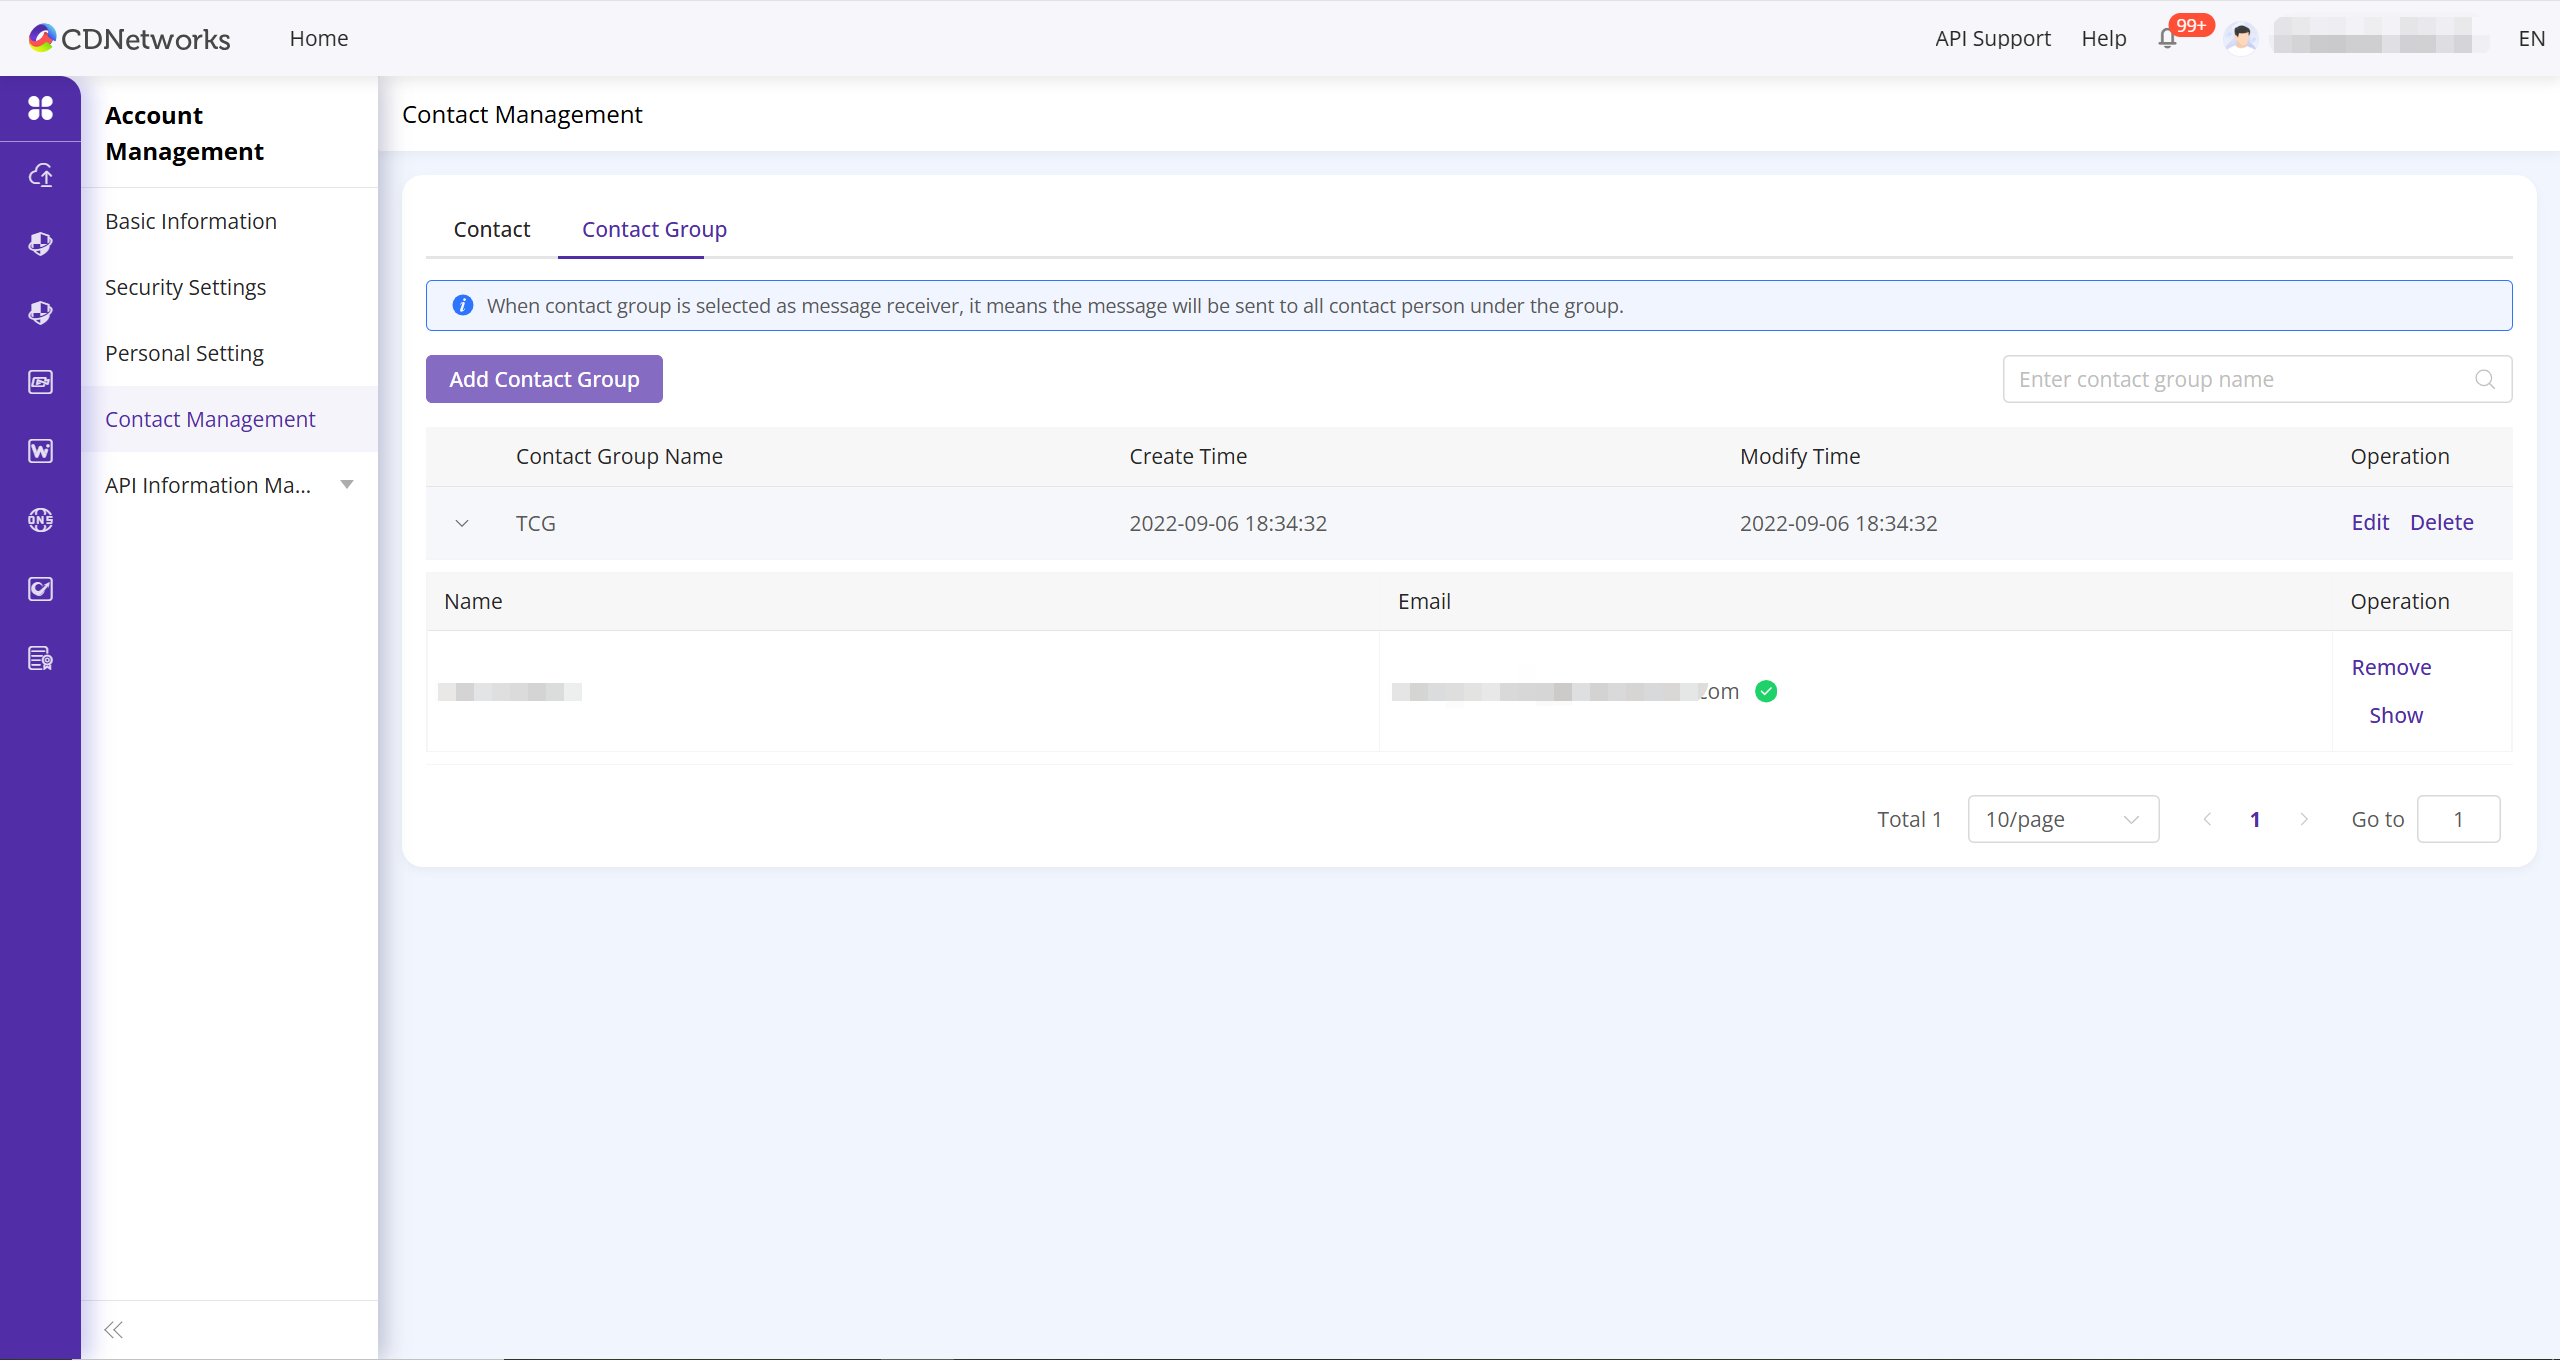The image size is (2560, 1360).
Task: Click the W box sidebar icon
Action: 40,451
